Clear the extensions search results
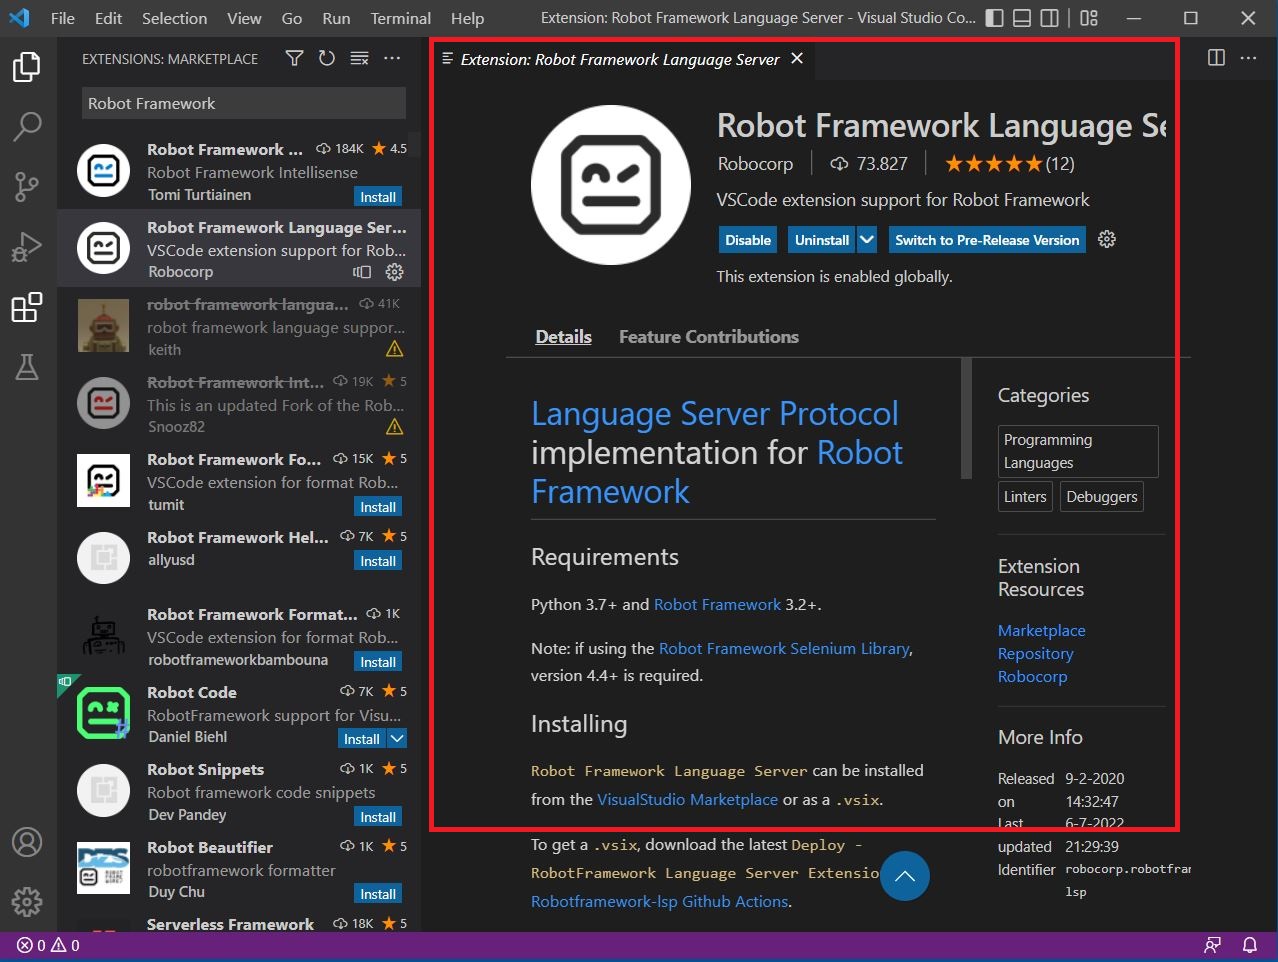Image resolution: width=1278 pixels, height=962 pixels. 360,59
